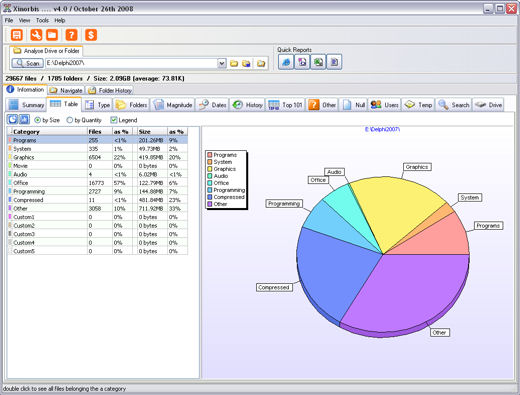Open the Folders tab
The width and height of the screenshot is (520, 395).
coord(131,105)
